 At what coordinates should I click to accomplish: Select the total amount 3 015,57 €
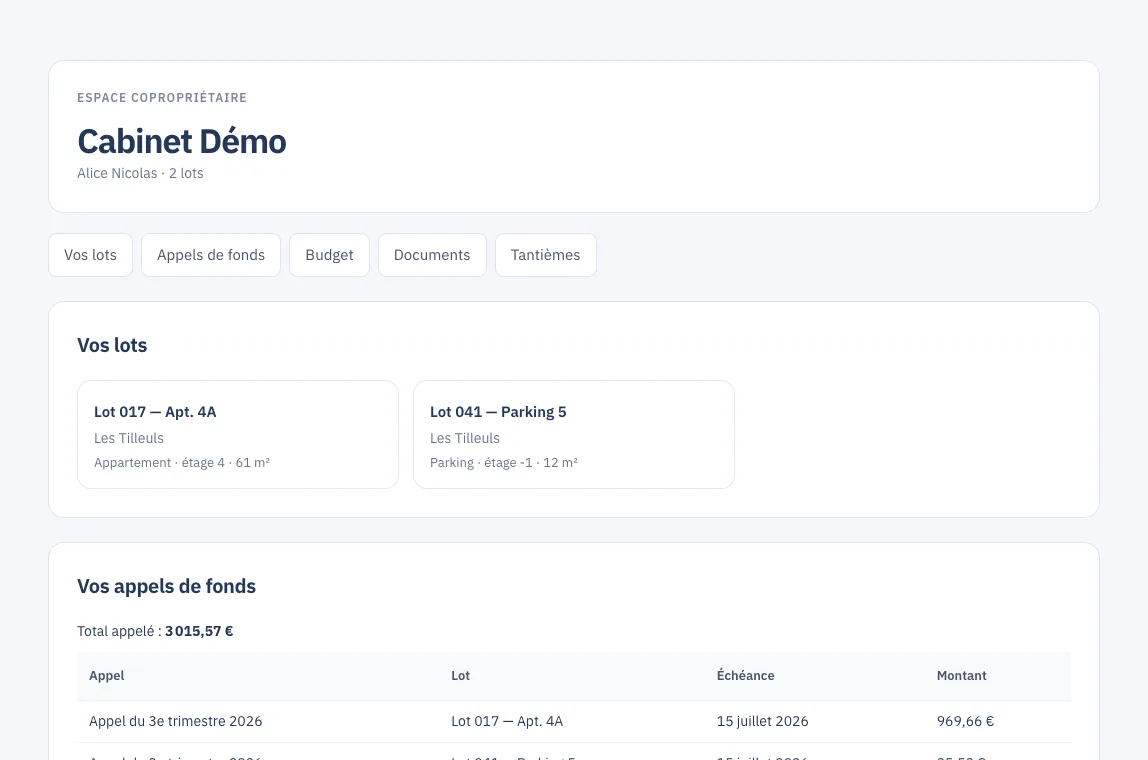pyautogui.click(x=199, y=631)
